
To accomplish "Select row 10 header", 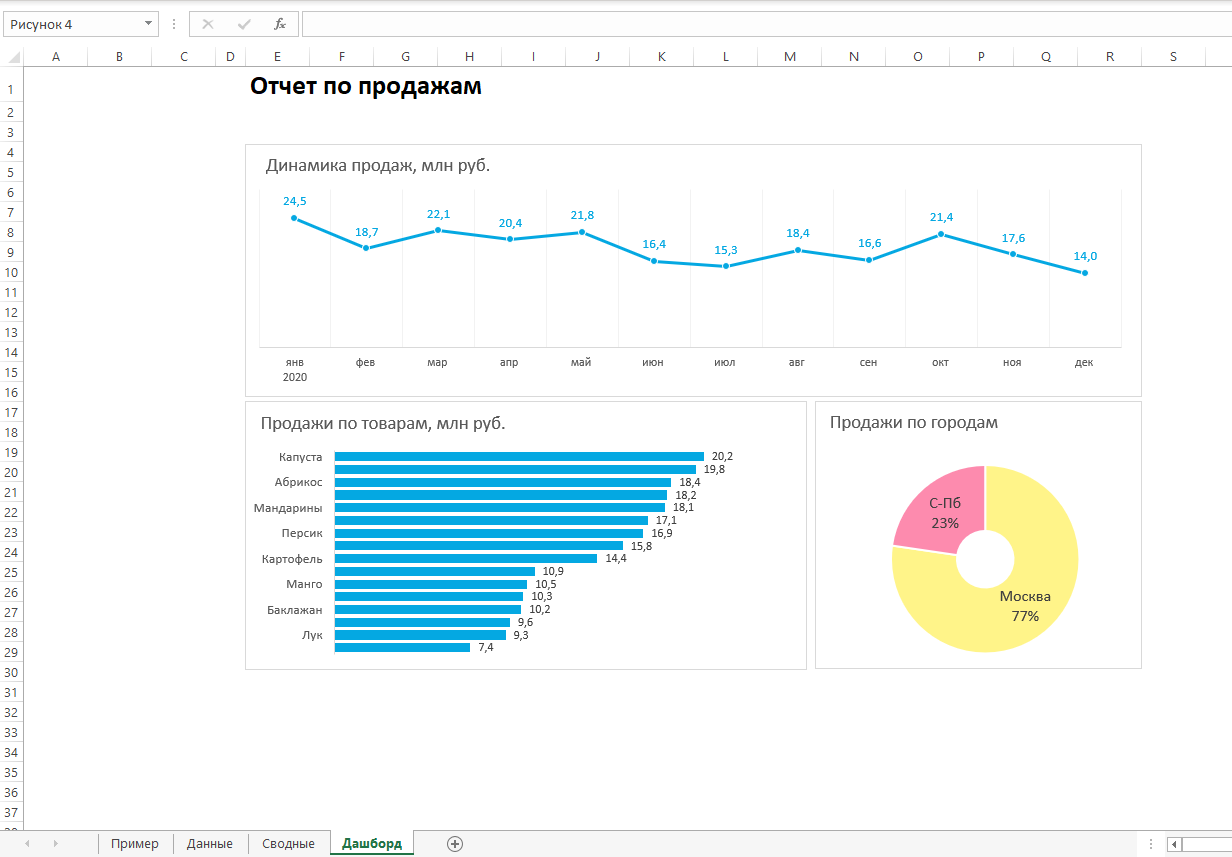I will 11,272.
